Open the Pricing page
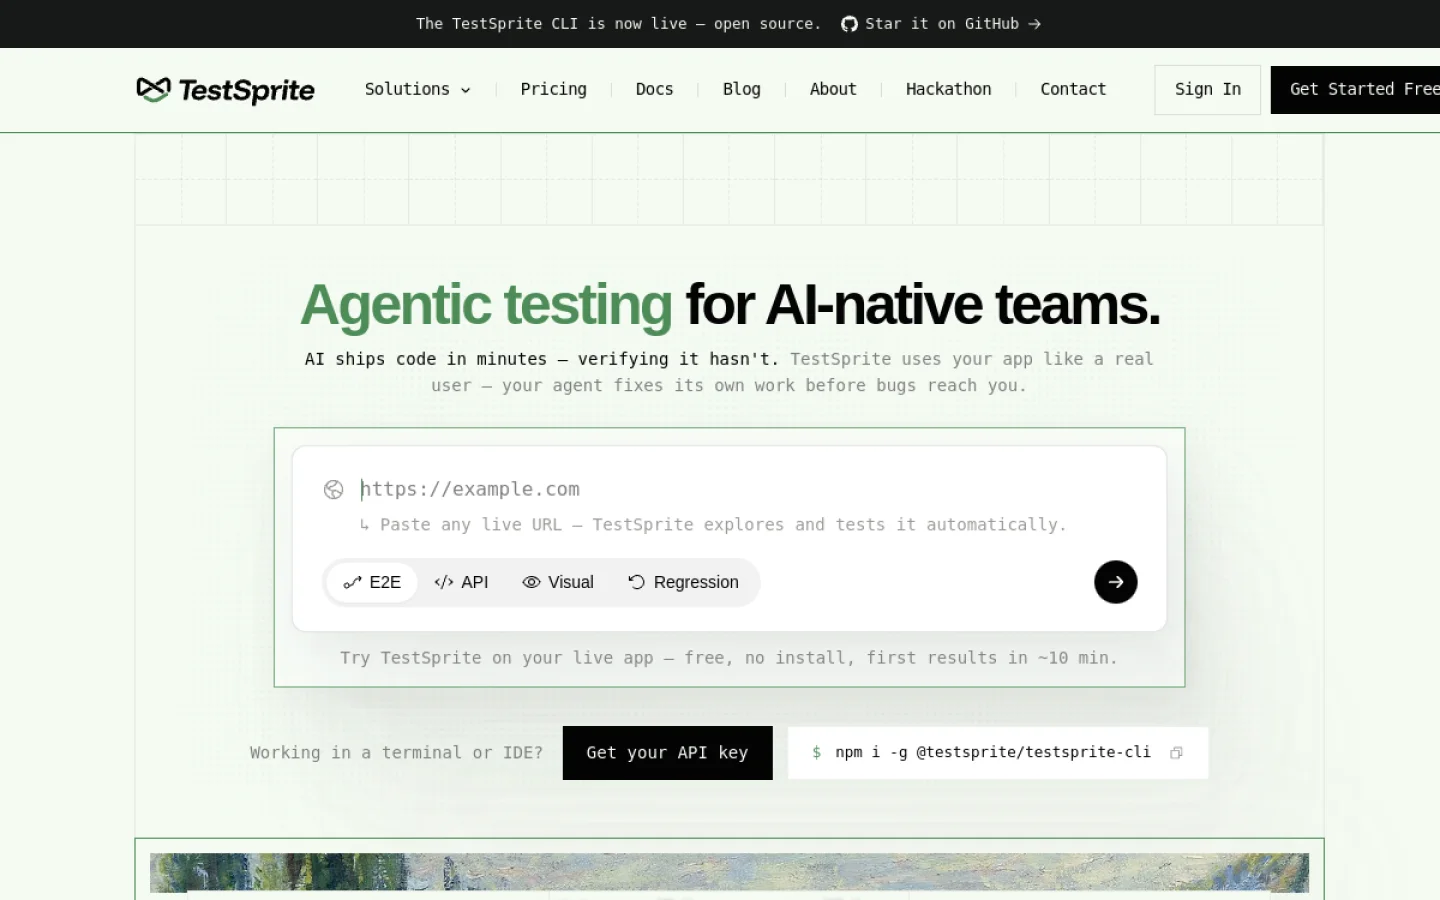Viewport: 1440px width, 900px height. [553, 89]
